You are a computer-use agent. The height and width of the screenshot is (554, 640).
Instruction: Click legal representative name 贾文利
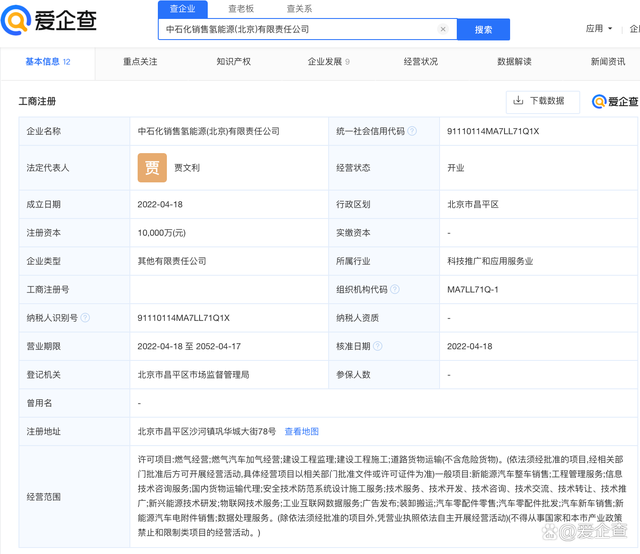(x=187, y=168)
